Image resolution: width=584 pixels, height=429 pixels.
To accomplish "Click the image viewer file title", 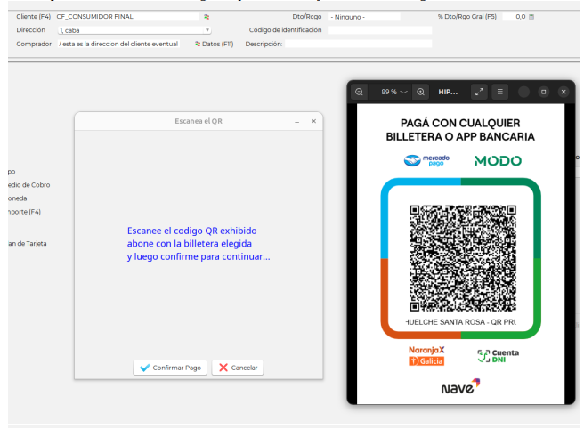I will (x=448, y=92).
